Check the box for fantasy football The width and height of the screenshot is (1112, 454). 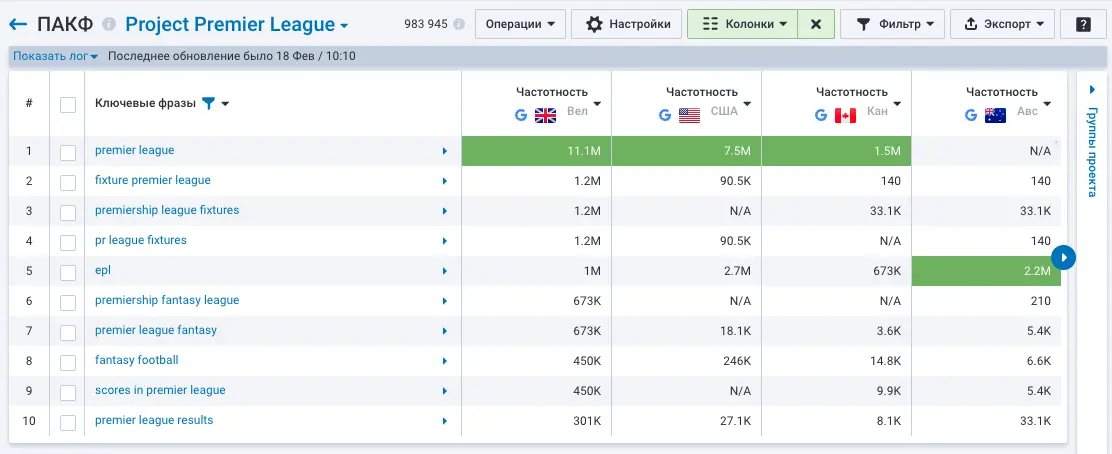68,362
